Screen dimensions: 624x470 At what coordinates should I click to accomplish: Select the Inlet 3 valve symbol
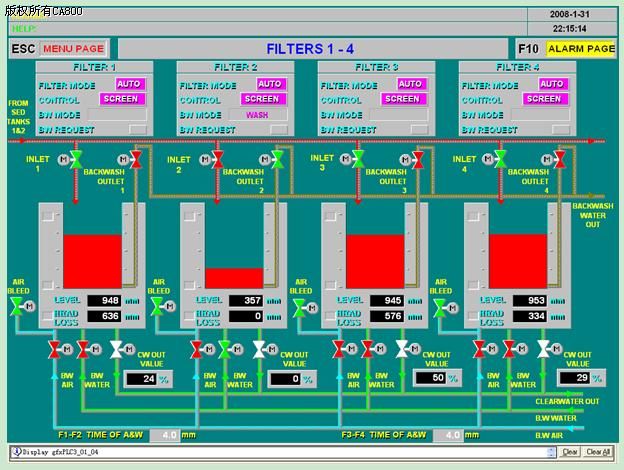[360, 160]
